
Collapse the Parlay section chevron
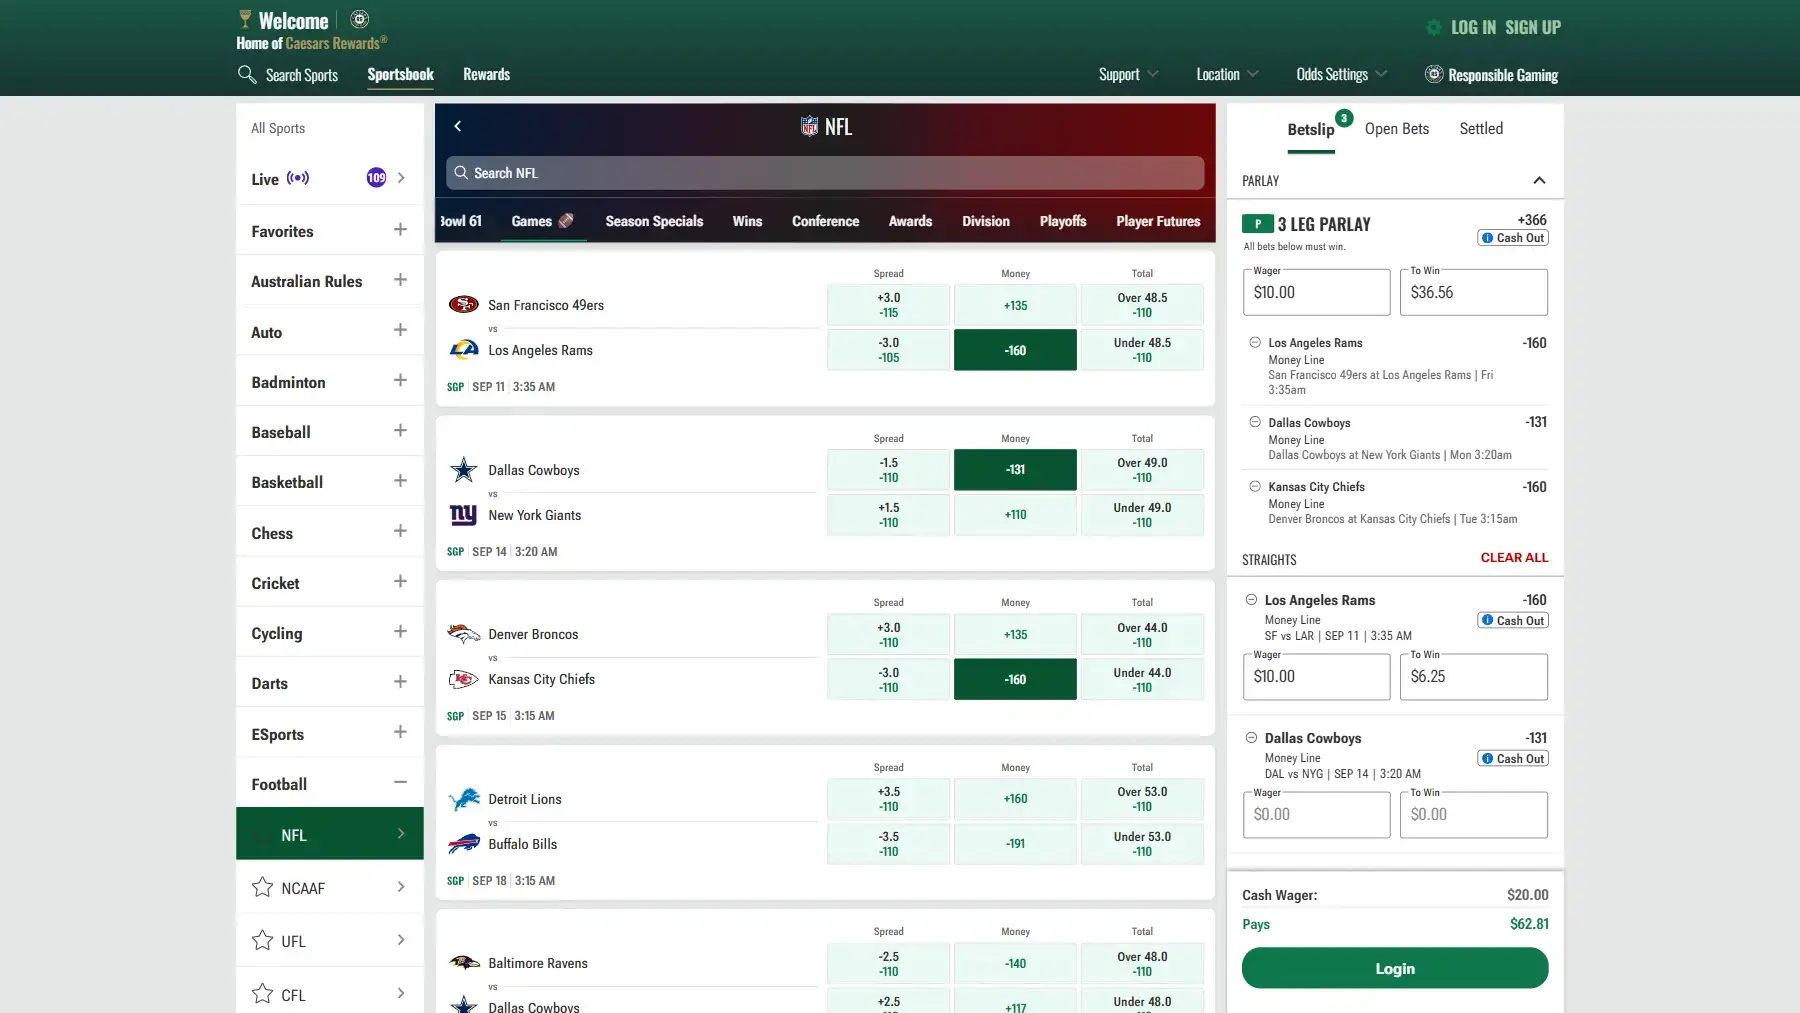coord(1539,181)
